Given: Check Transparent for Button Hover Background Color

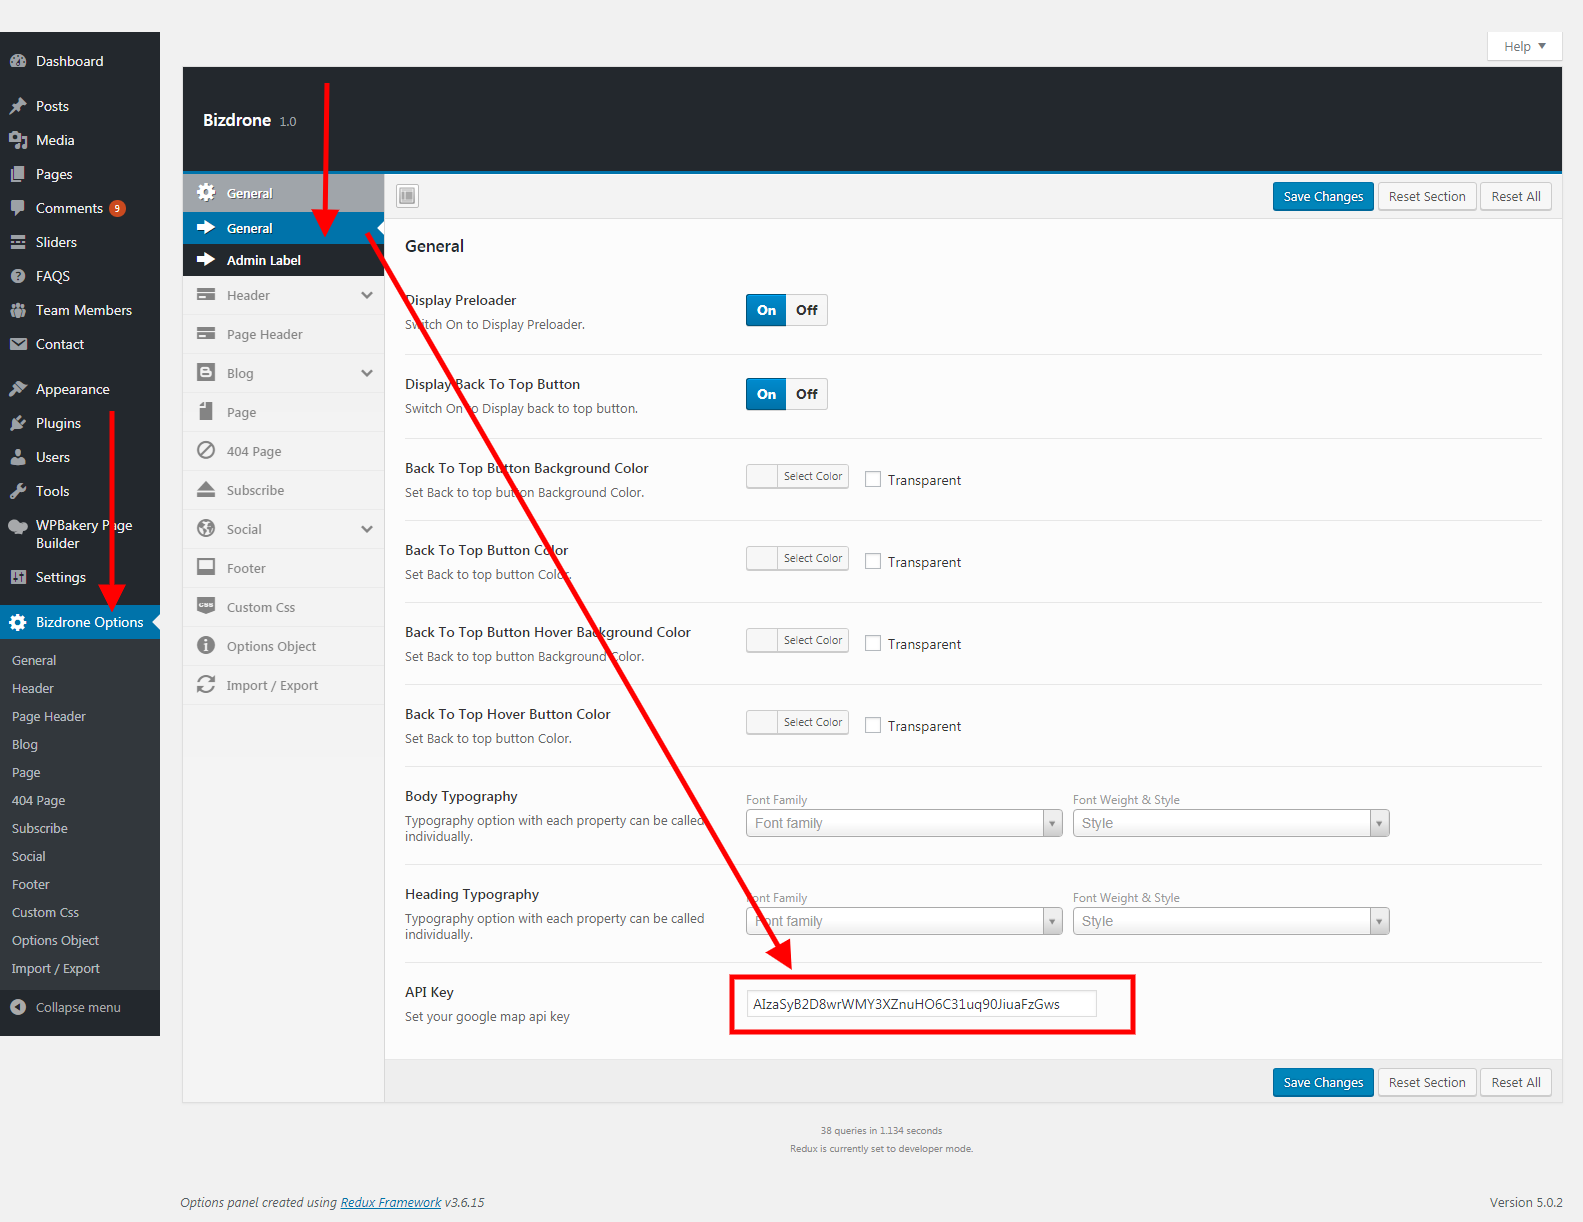Looking at the screenshot, I should pyautogui.click(x=873, y=644).
